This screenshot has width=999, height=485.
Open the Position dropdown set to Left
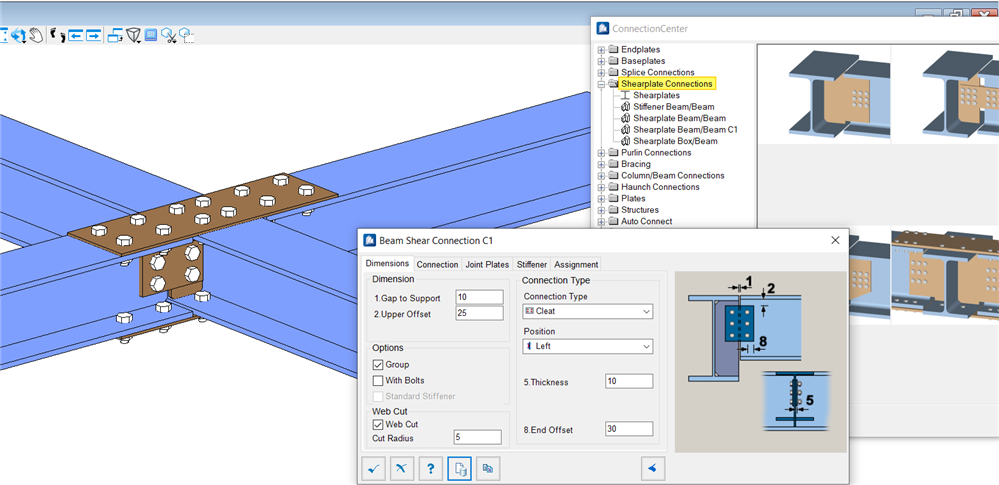click(587, 347)
